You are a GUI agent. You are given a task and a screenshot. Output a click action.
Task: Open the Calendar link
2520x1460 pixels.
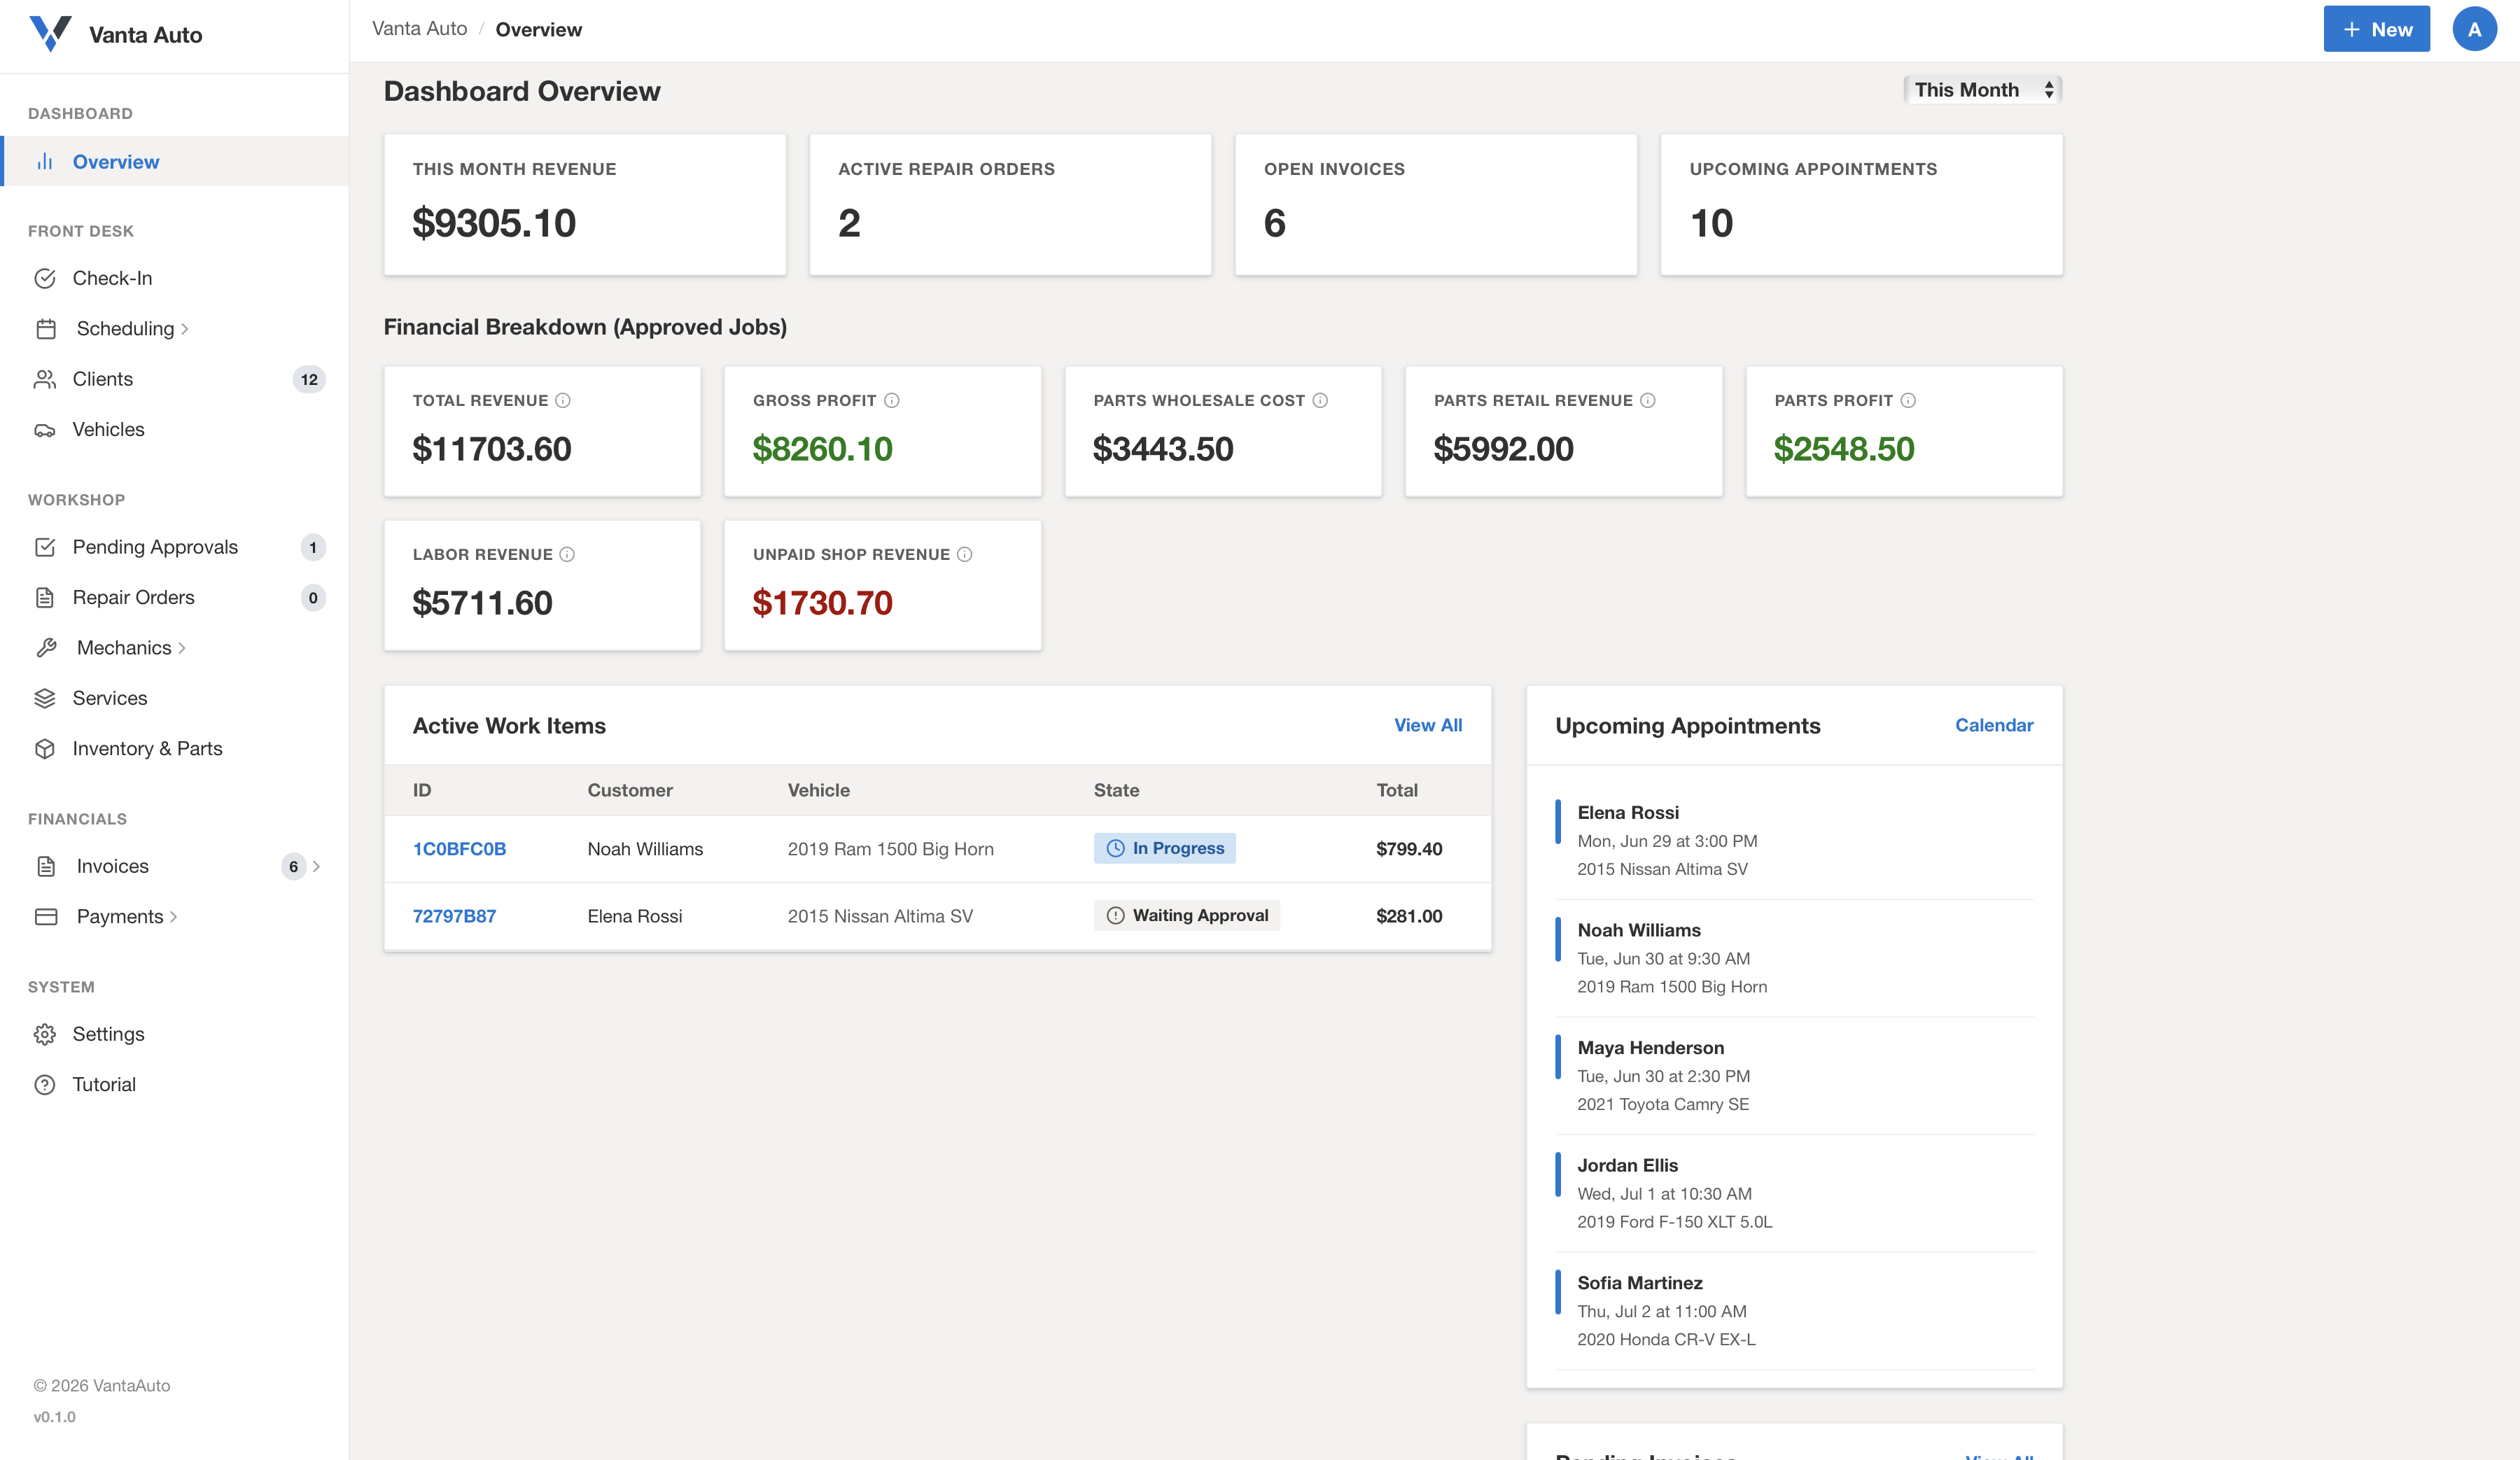click(x=1994, y=725)
